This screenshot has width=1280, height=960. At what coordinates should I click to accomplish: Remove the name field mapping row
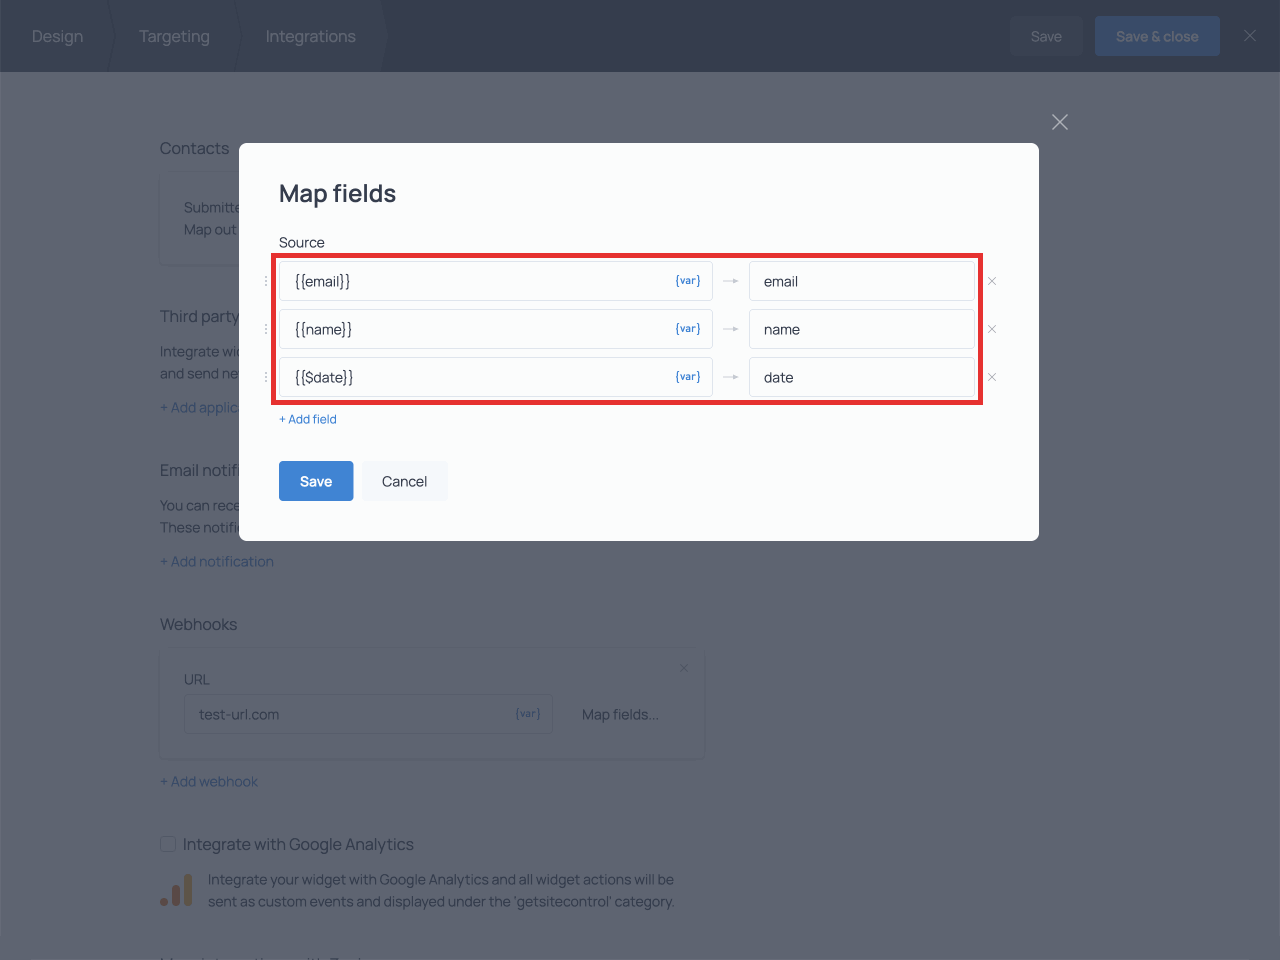992,329
